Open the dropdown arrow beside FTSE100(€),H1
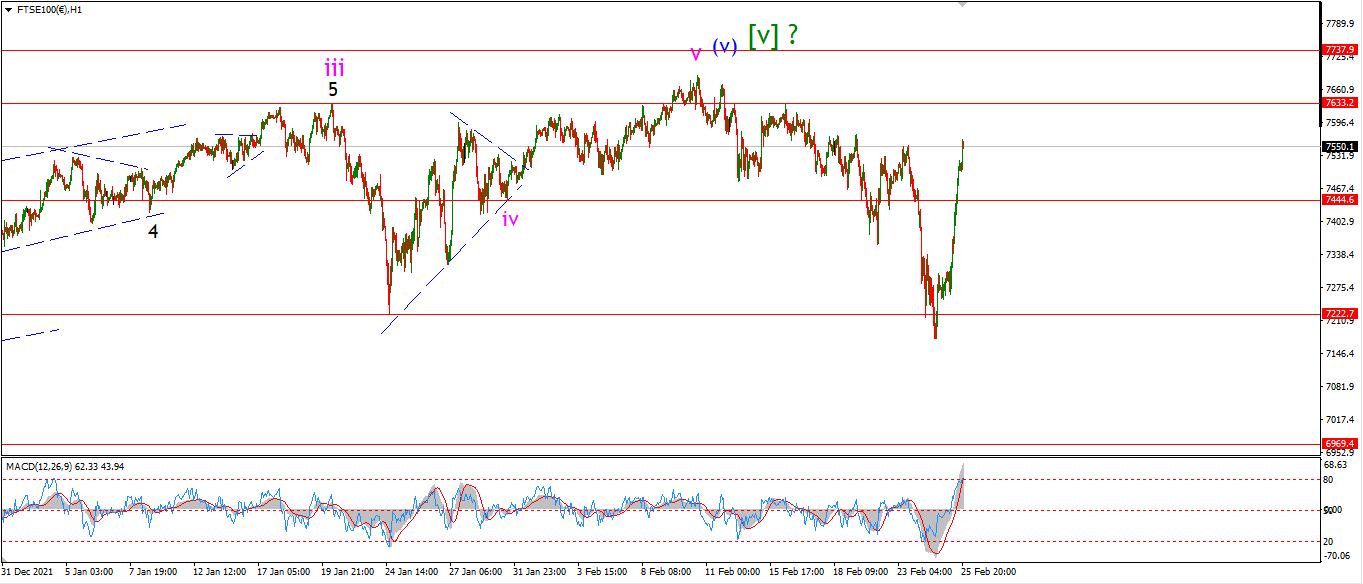 click(6, 8)
